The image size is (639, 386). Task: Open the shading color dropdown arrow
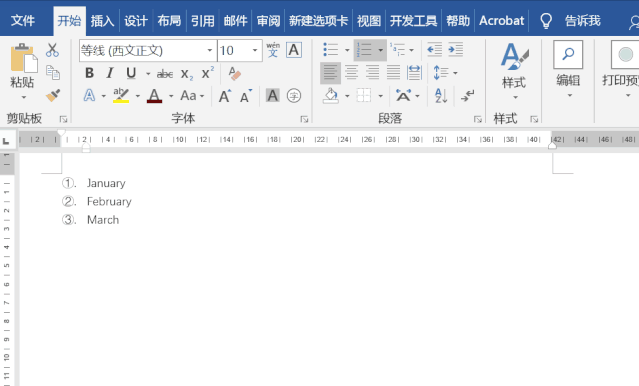coord(347,96)
